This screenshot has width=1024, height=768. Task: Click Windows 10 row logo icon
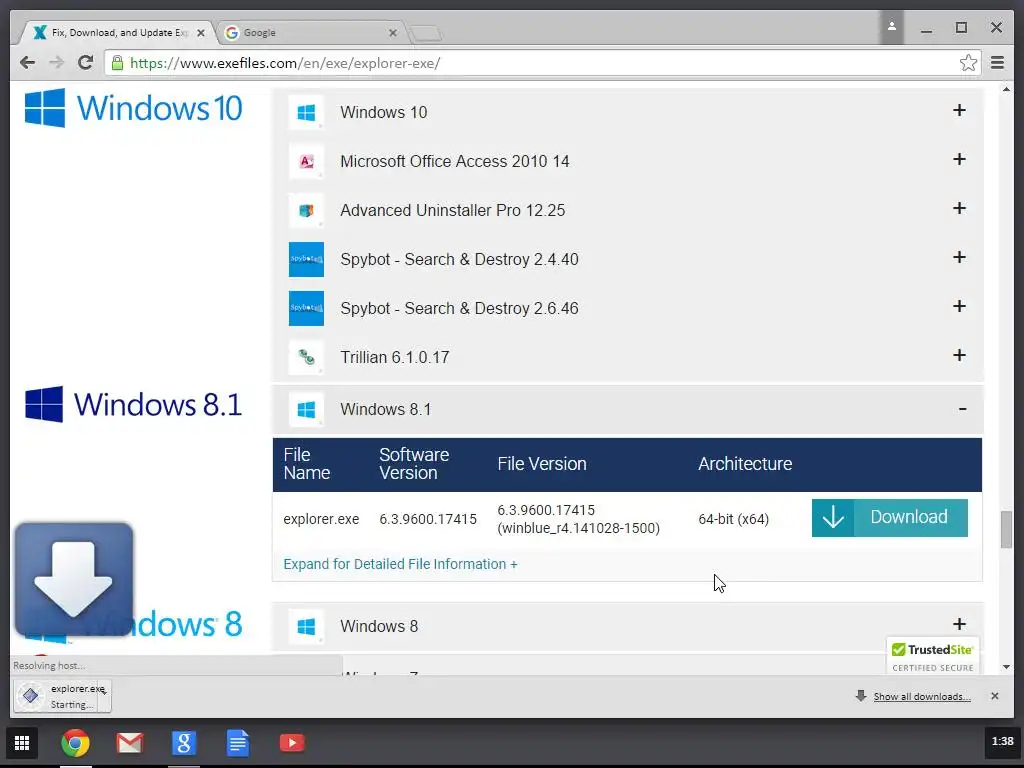[306, 112]
